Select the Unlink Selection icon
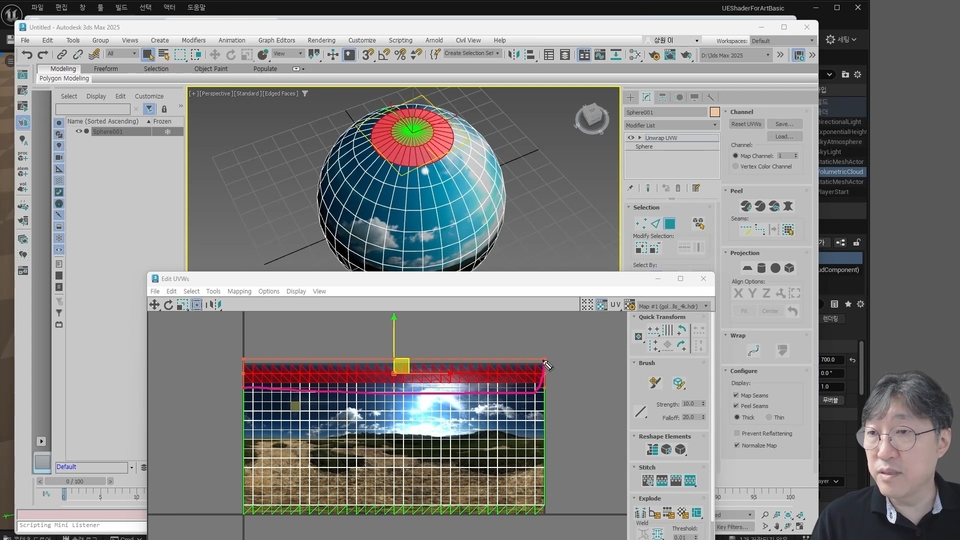 point(78,55)
